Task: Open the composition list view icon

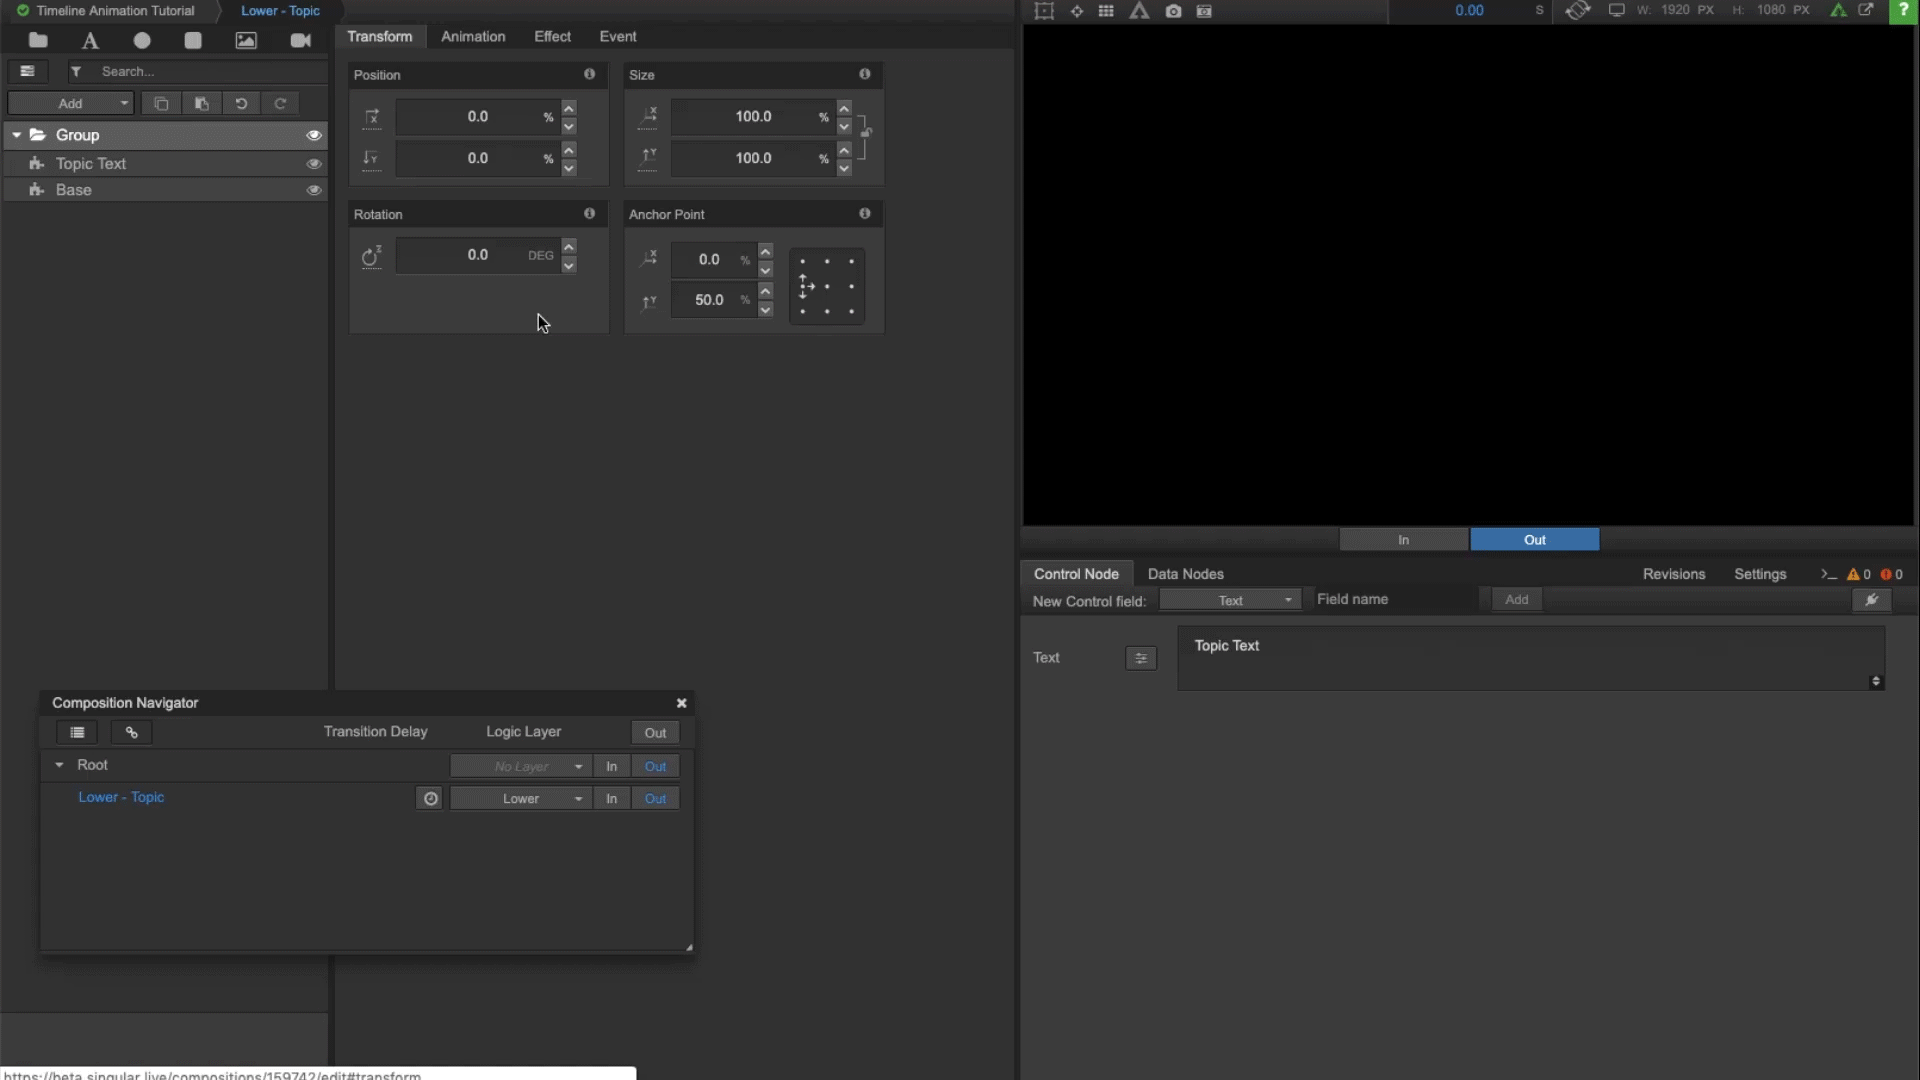Action: point(27,71)
